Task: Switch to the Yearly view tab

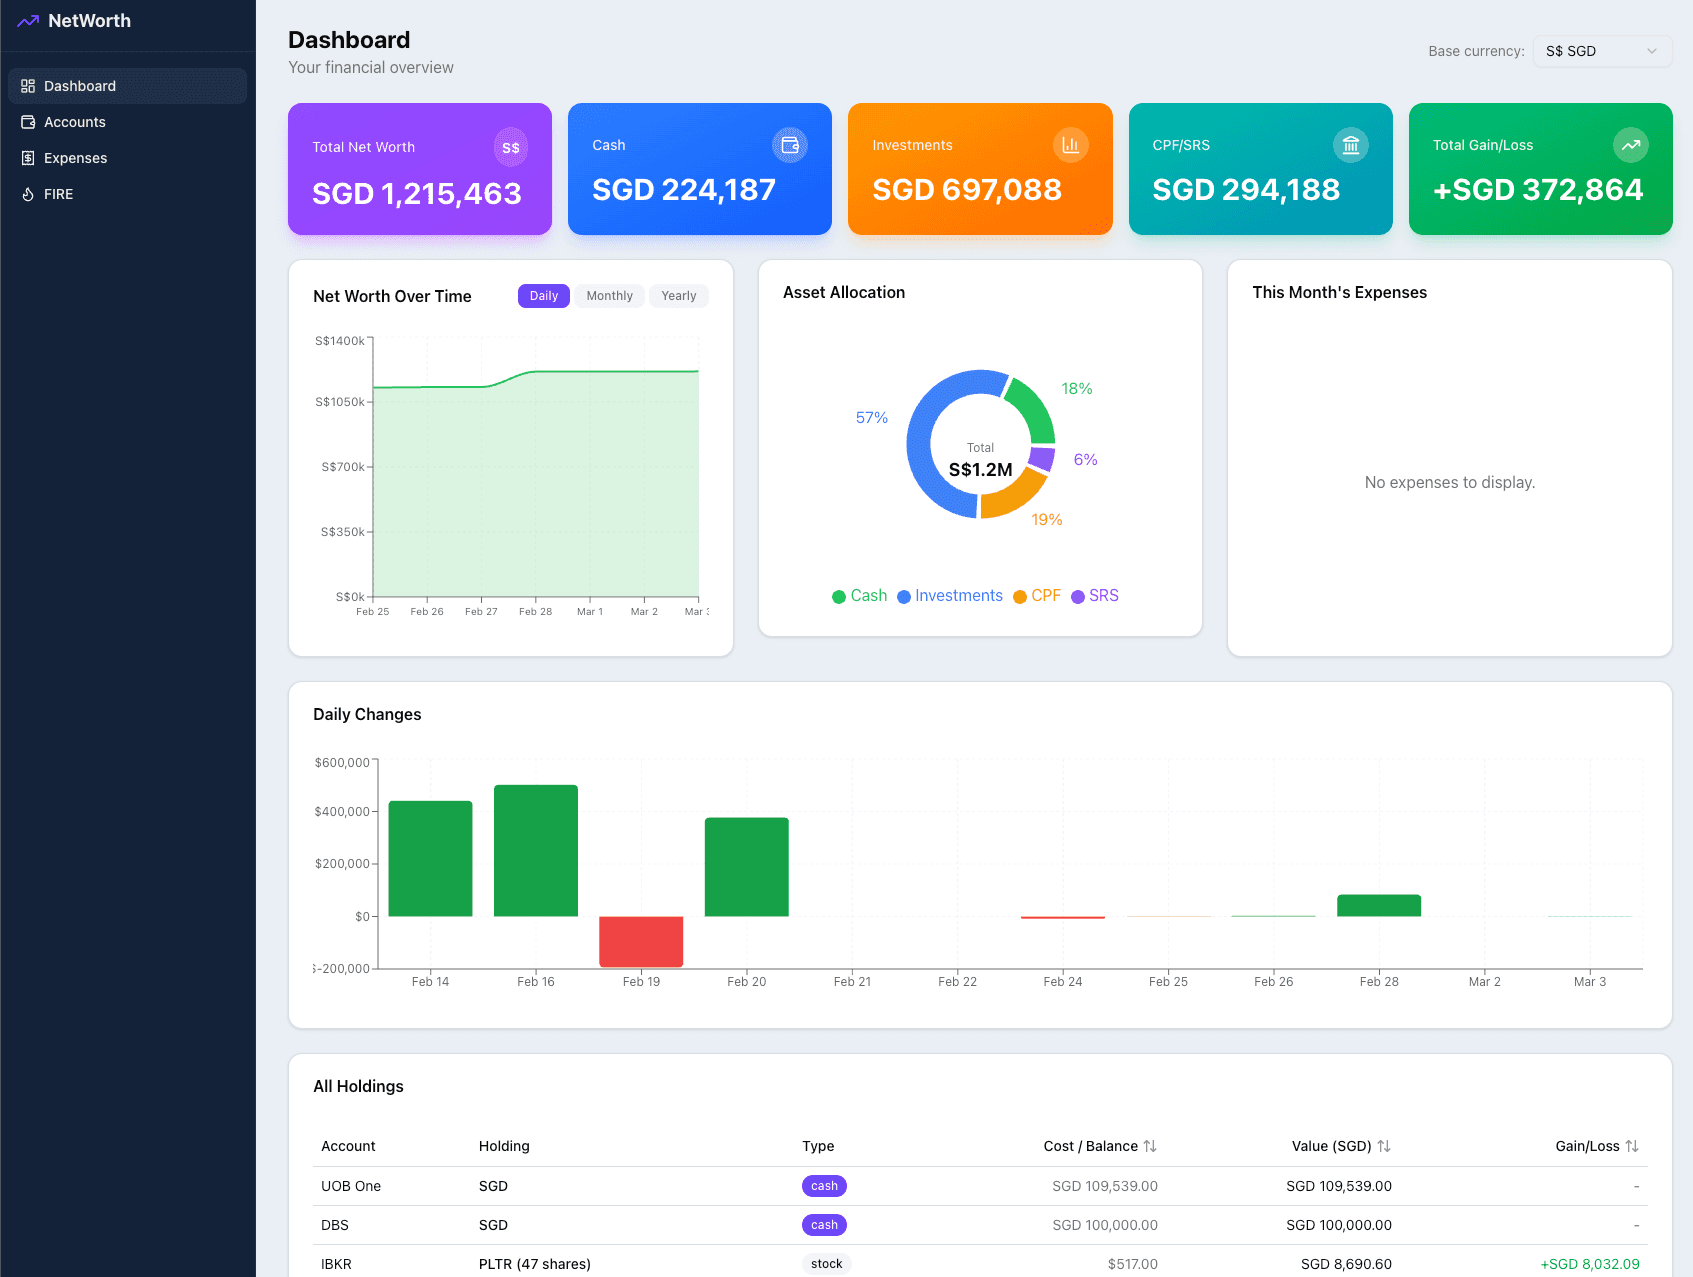Action: (x=679, y=296)
